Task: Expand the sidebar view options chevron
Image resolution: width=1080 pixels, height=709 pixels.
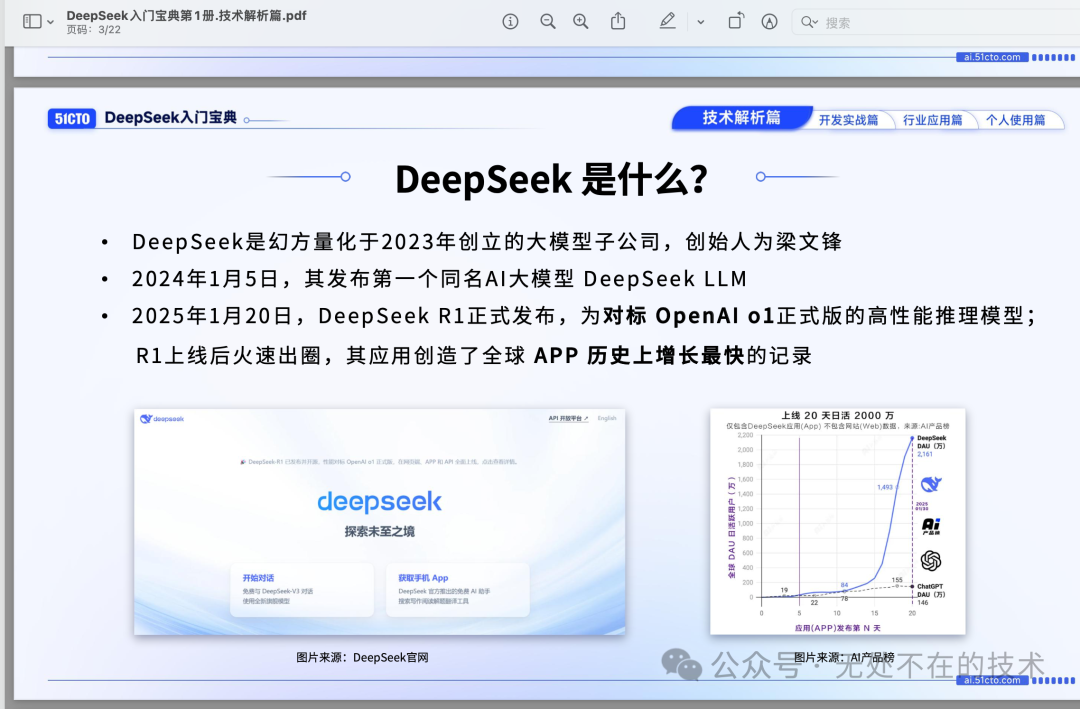Action: point(50,22)
